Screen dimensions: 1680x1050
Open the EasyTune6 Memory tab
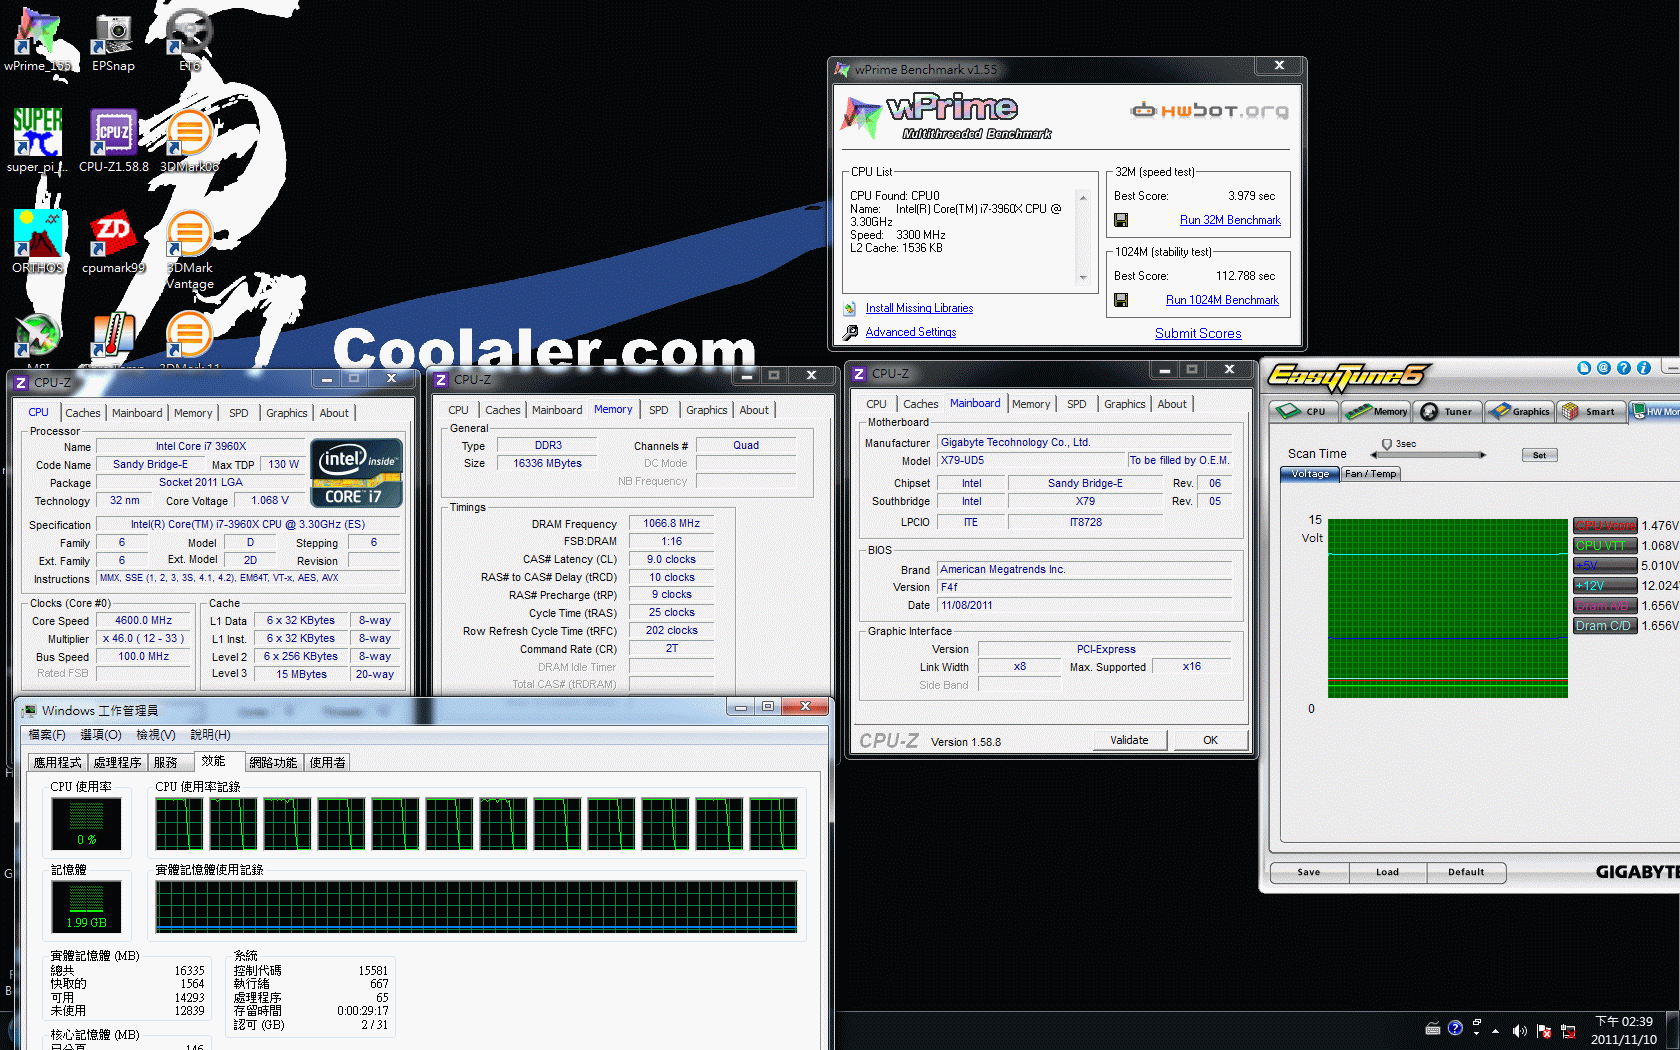1377,411
